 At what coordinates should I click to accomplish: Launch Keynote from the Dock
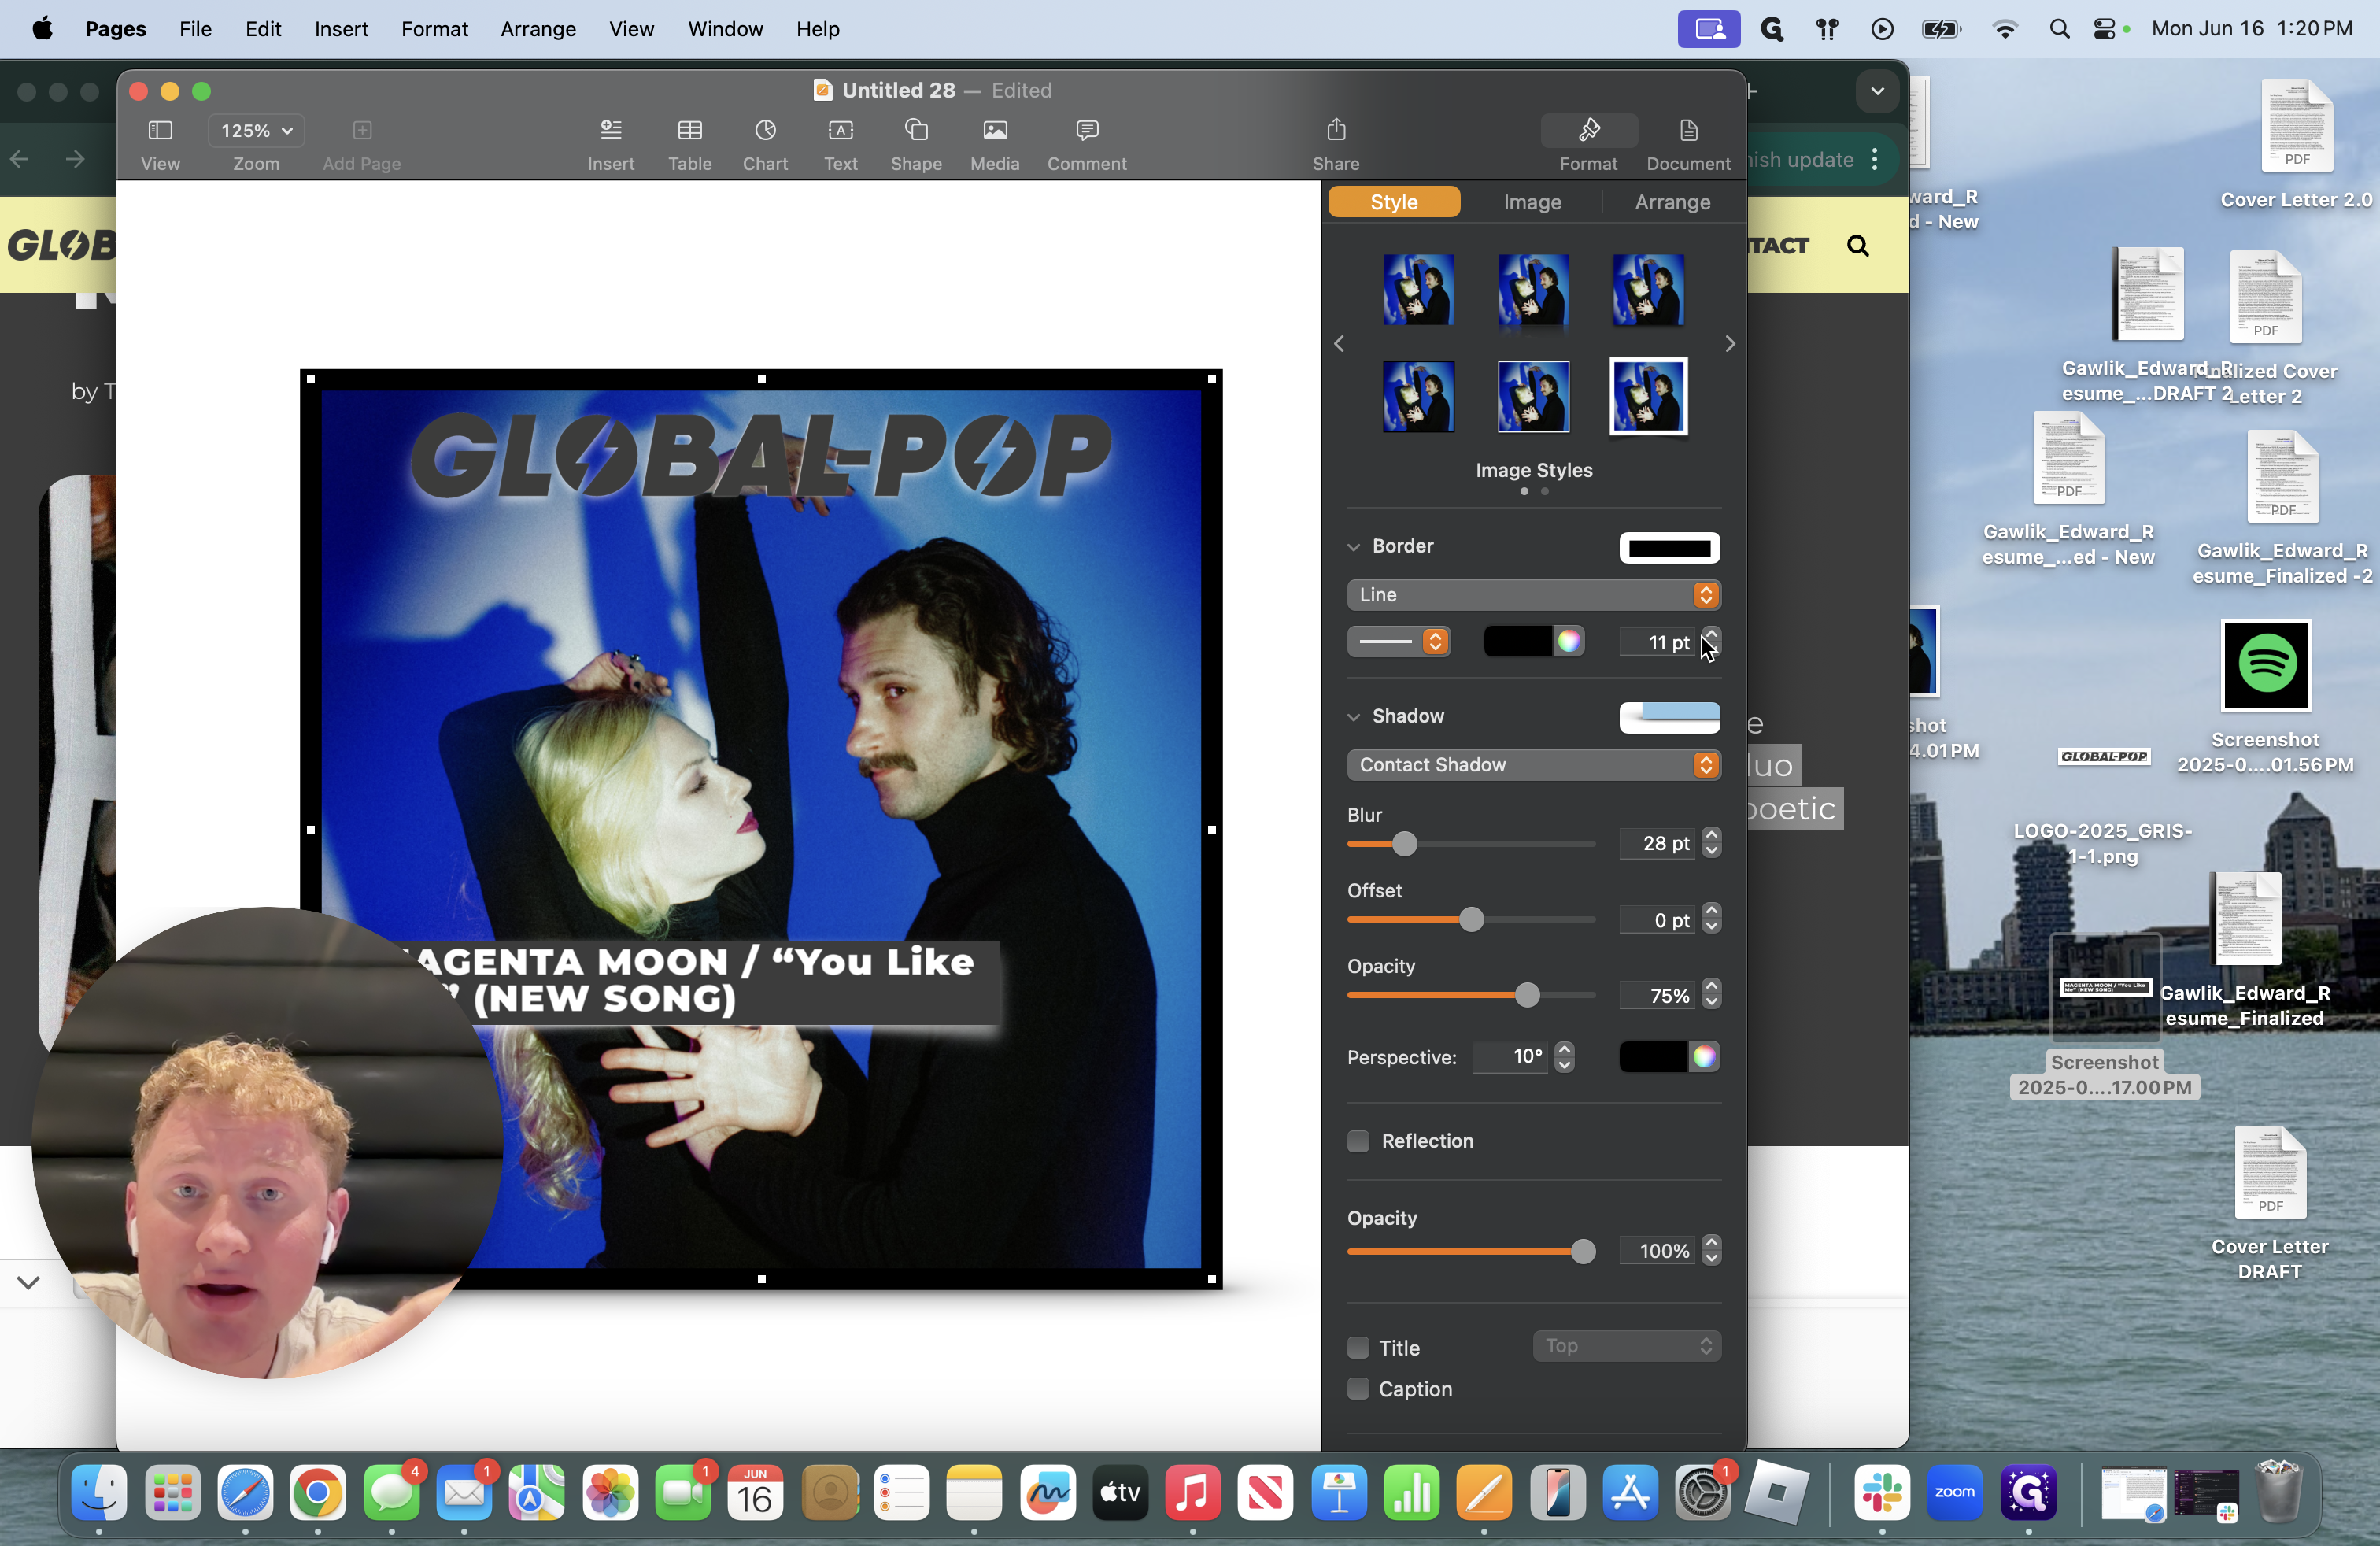(x=1339, y=1493)
